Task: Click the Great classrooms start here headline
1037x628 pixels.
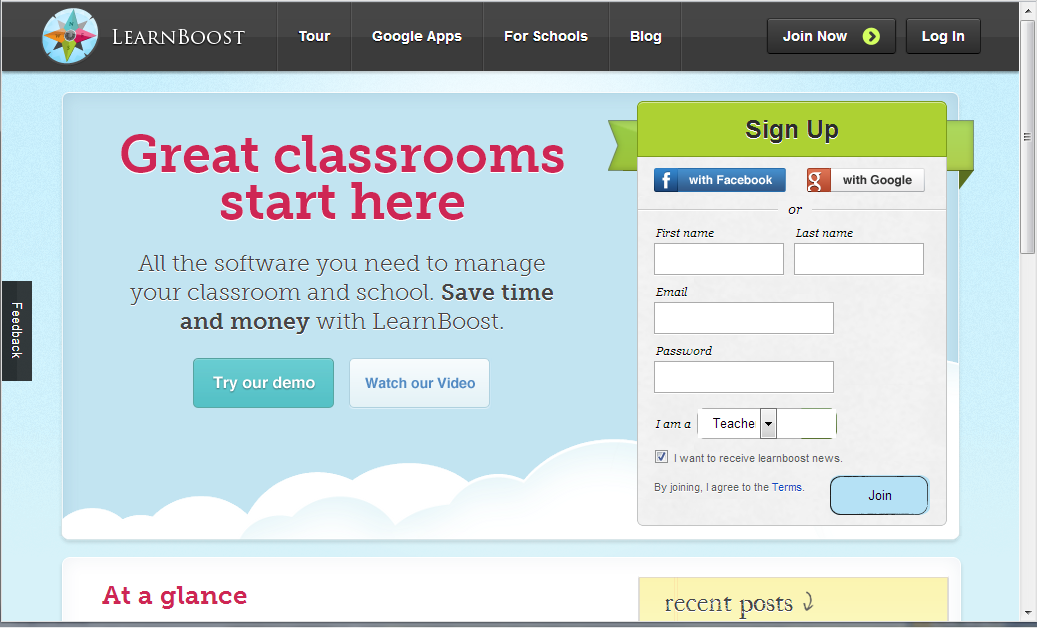Action: click(343, 178)
